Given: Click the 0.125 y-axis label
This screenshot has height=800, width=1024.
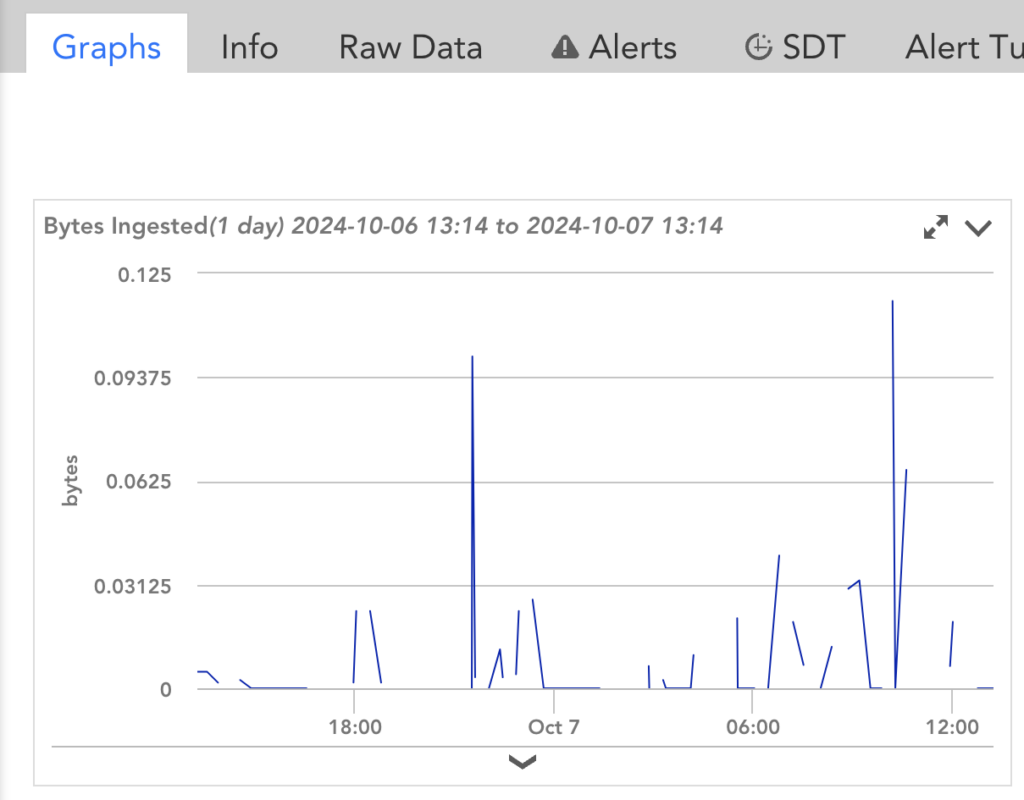Looking at the screenshot, I should click(144, 275).
